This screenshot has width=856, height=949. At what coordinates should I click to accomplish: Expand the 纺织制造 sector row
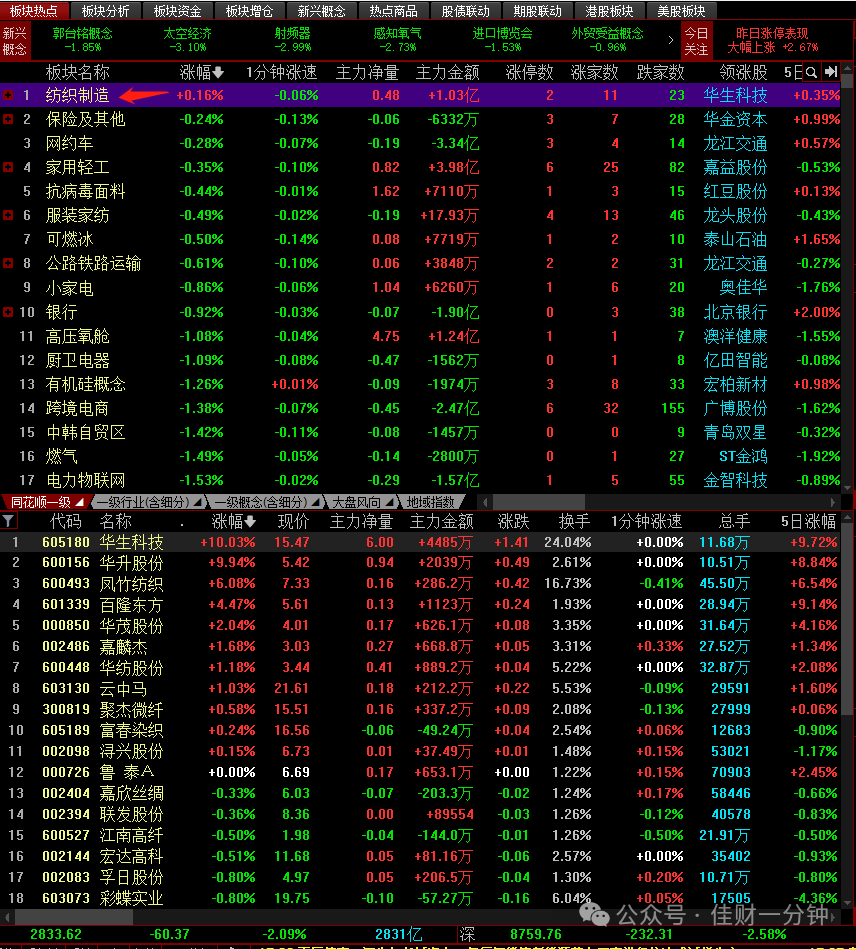pyautogui.click(x=8, y=95)
